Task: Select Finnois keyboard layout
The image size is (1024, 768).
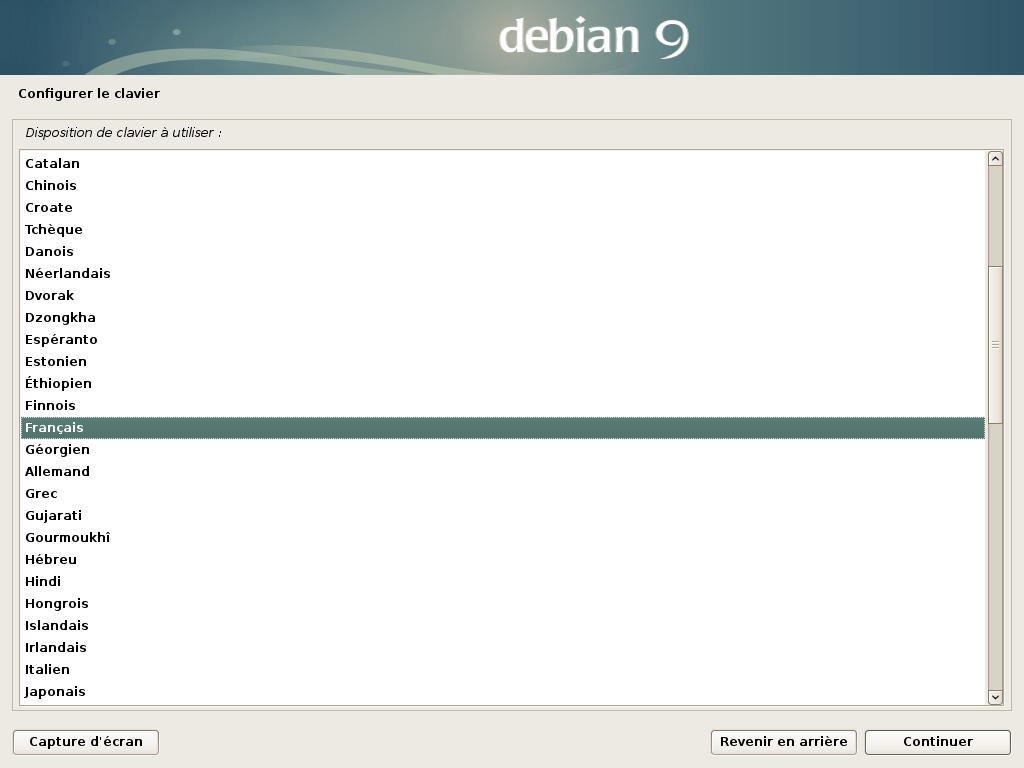Action: pos(502,406)
